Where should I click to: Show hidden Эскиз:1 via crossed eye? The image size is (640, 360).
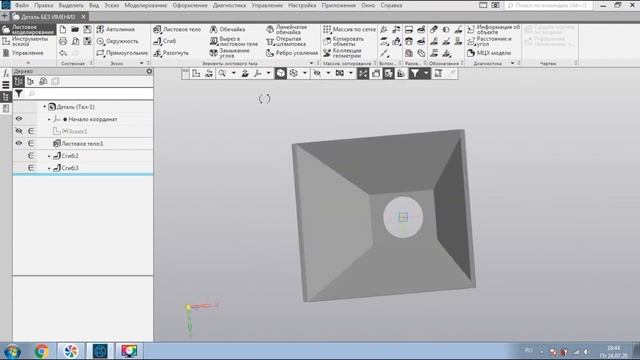pyautogui.click(x=19, y=131)
